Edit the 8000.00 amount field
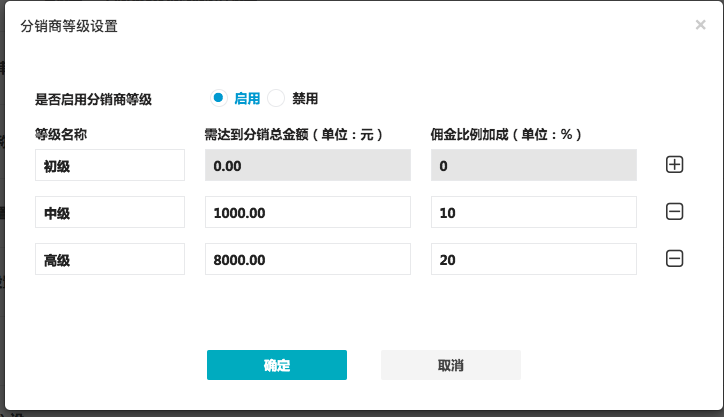 coord(308,259)
